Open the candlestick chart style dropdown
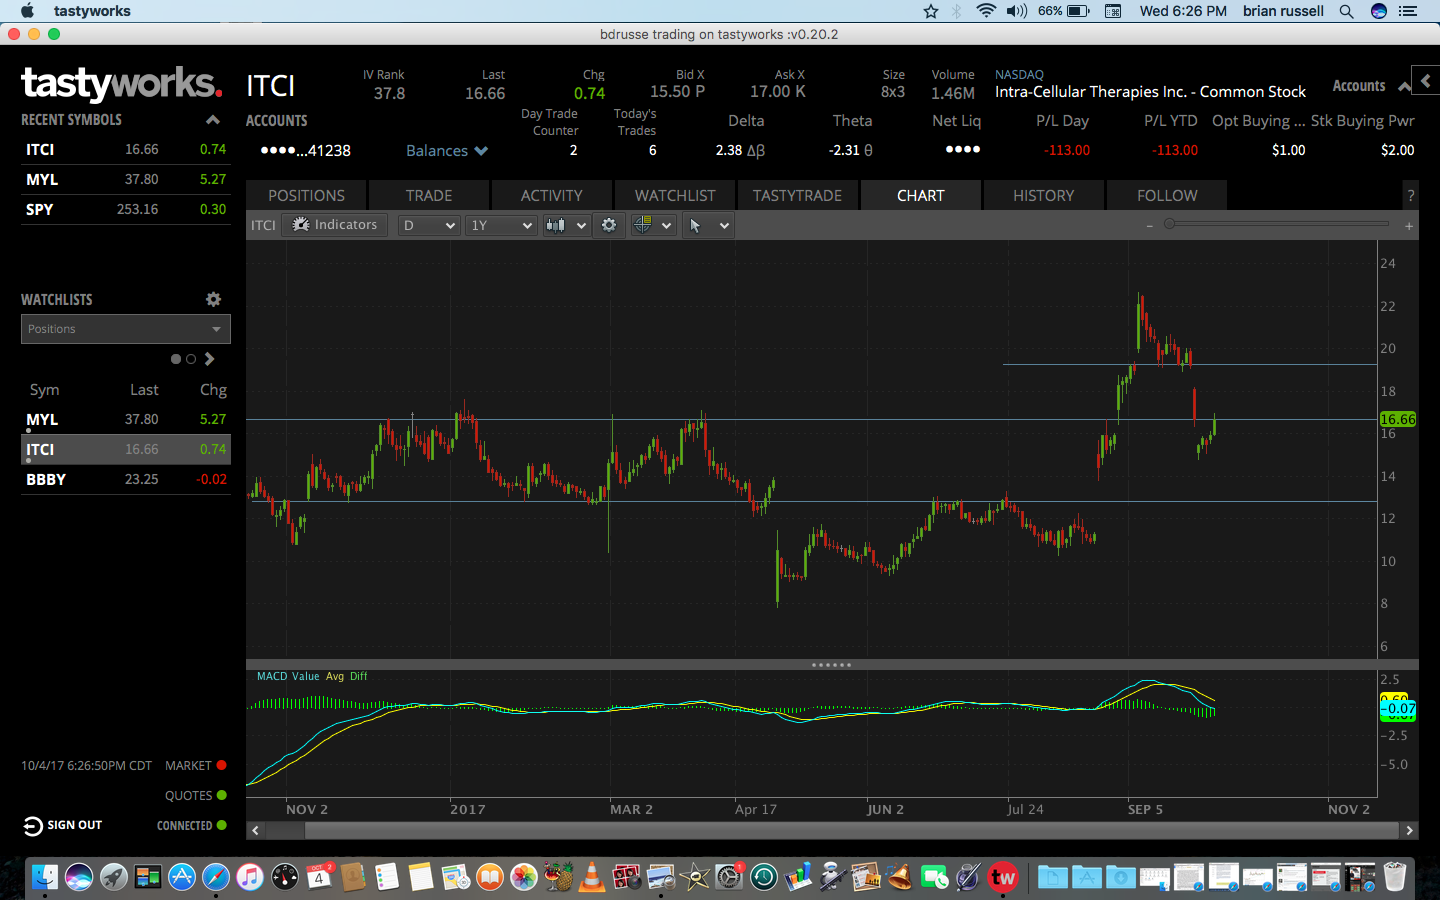 (566, 226)
